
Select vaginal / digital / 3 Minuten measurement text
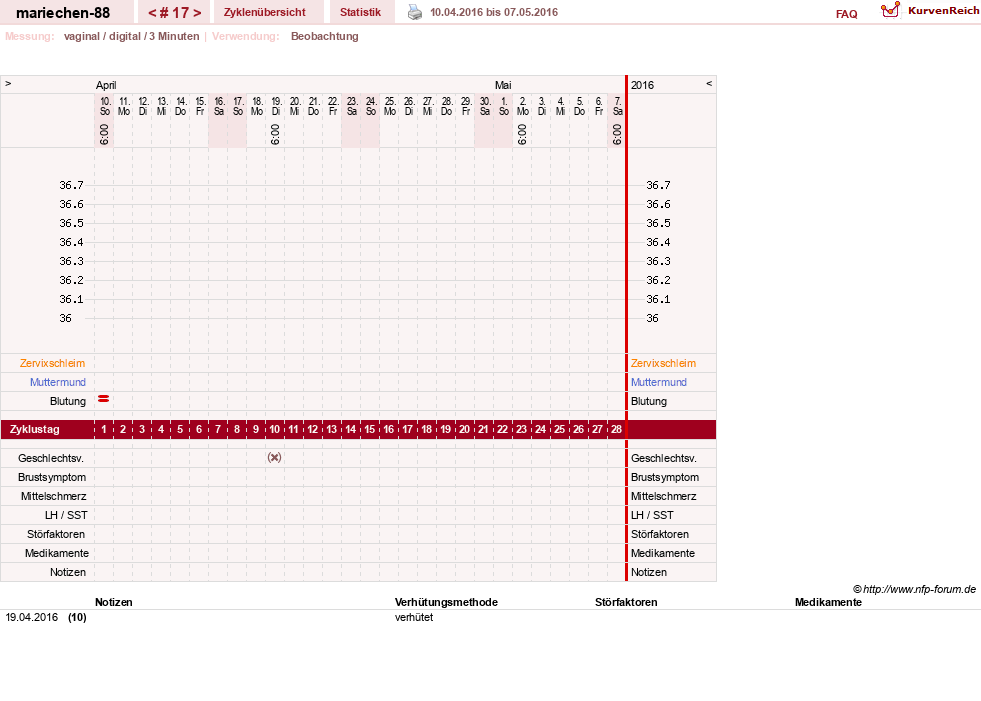pyautogui.click(x=131, y=36)
